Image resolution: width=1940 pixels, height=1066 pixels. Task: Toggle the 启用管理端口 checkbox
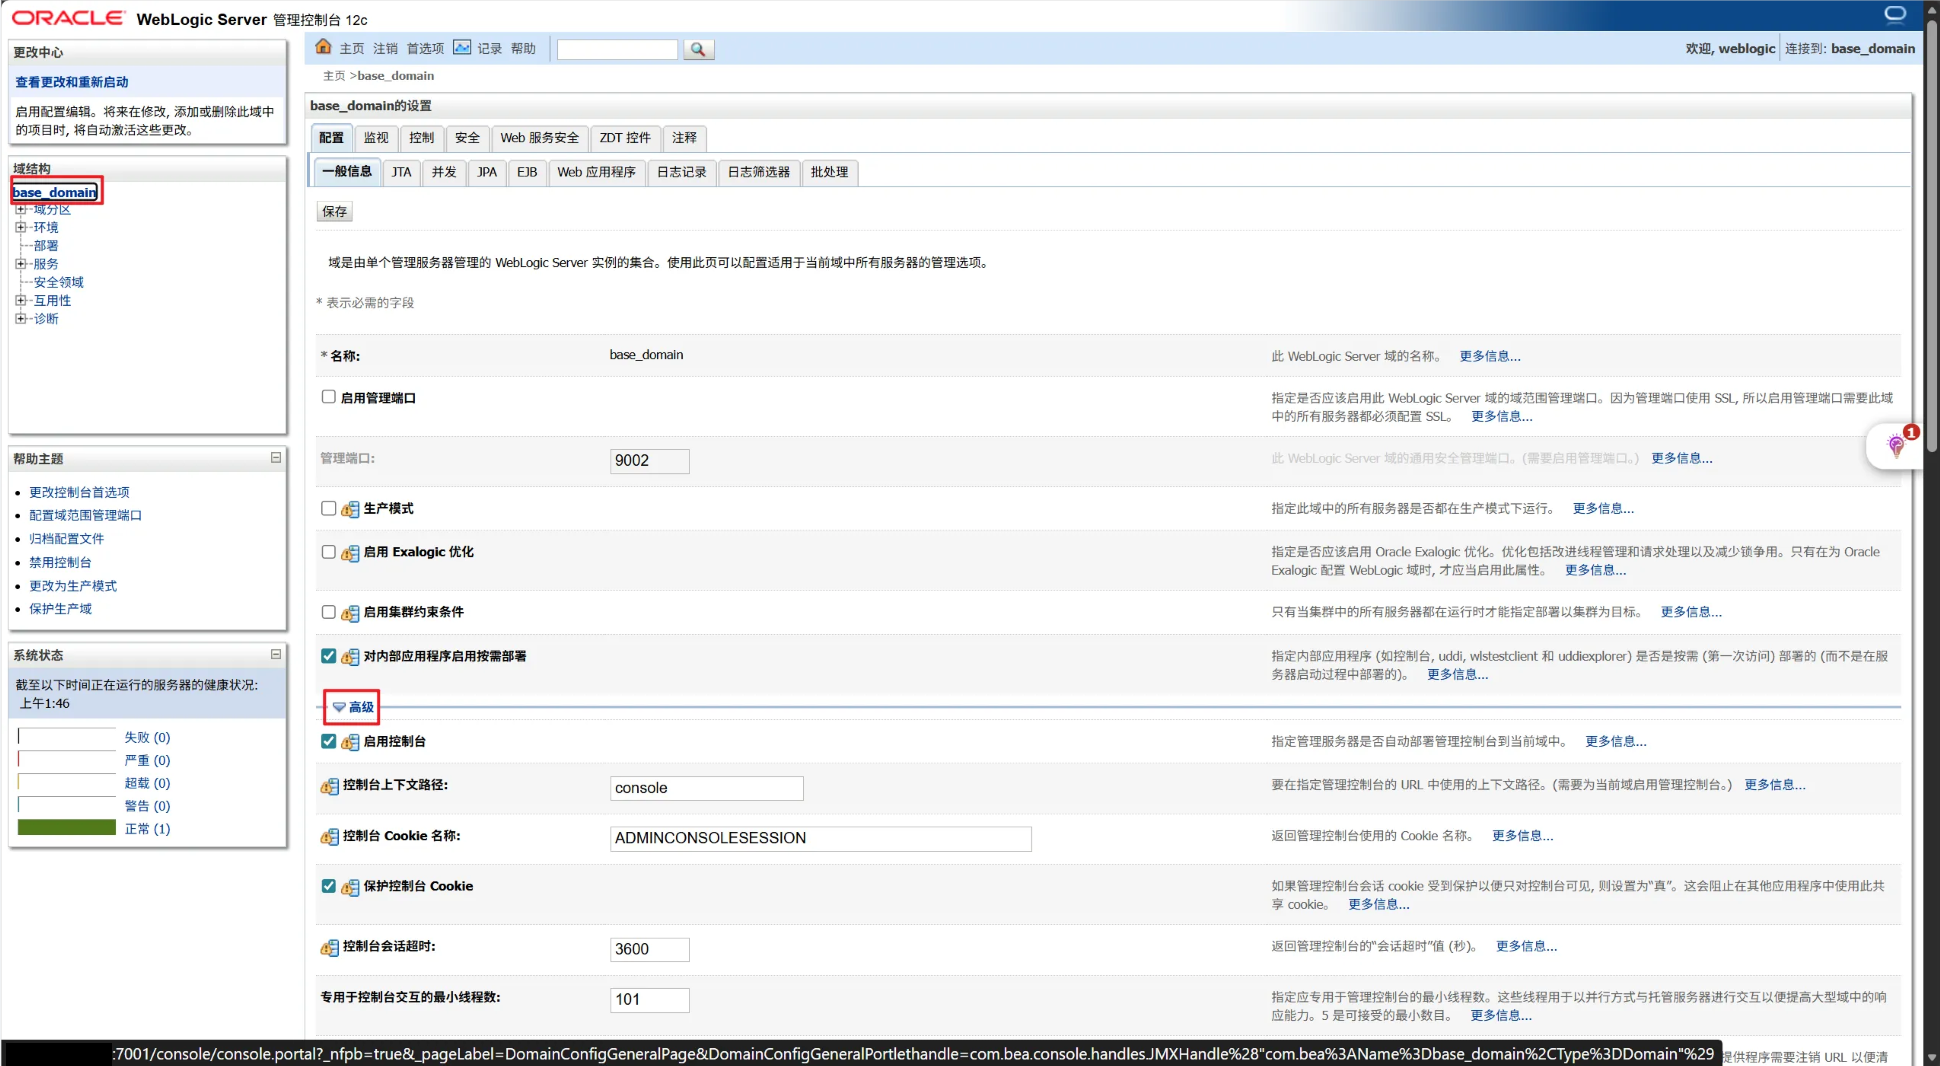(328, 397)
